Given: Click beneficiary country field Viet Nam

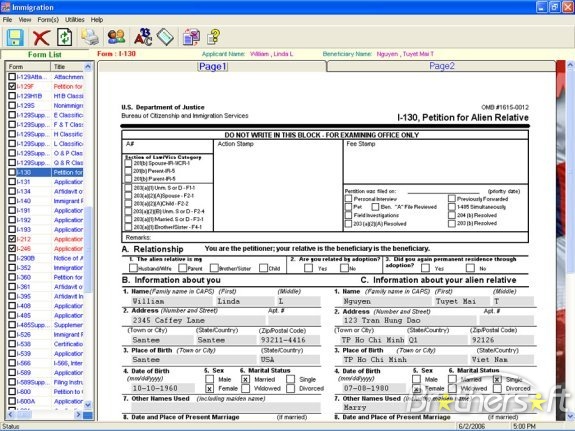Looking at the screenshot, I should tap(501, 359).
